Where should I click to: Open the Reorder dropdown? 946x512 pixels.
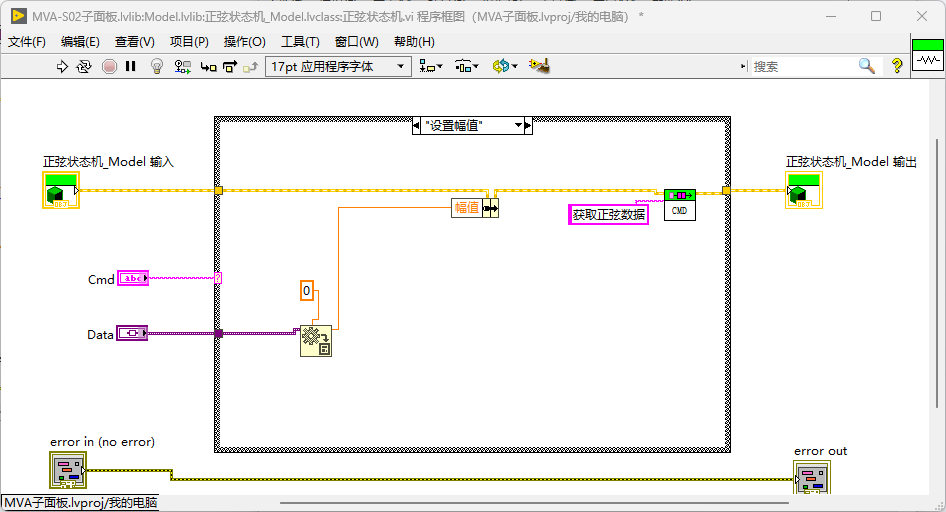pos(504,66)
